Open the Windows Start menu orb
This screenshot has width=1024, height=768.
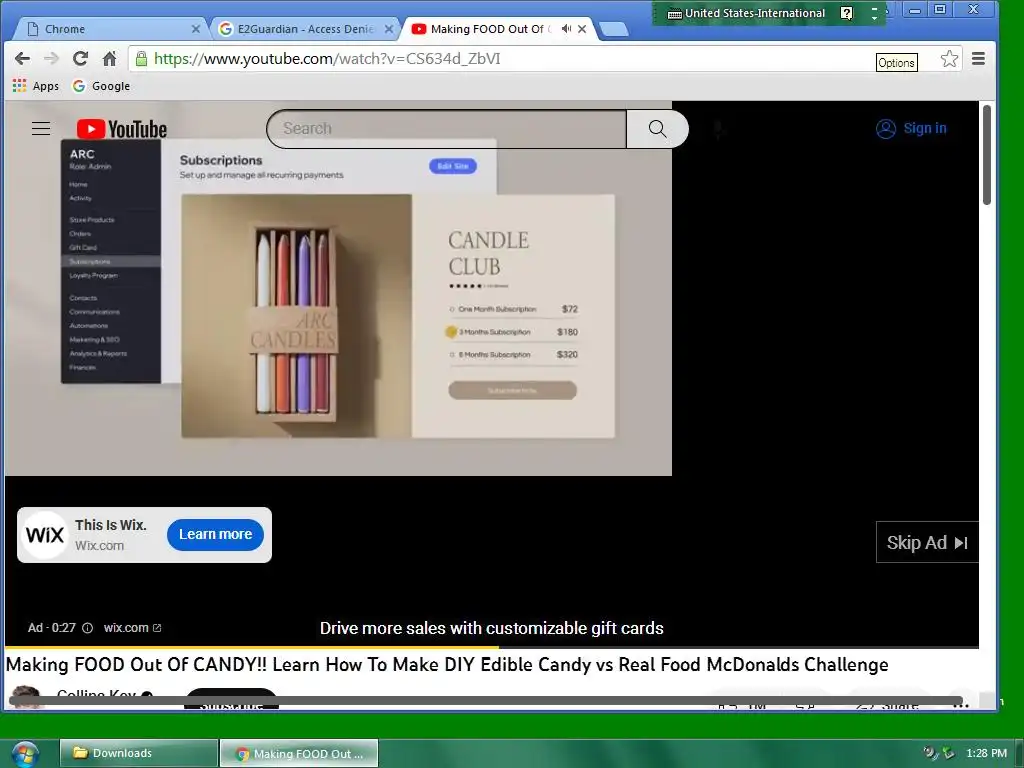tap(24, 754)
